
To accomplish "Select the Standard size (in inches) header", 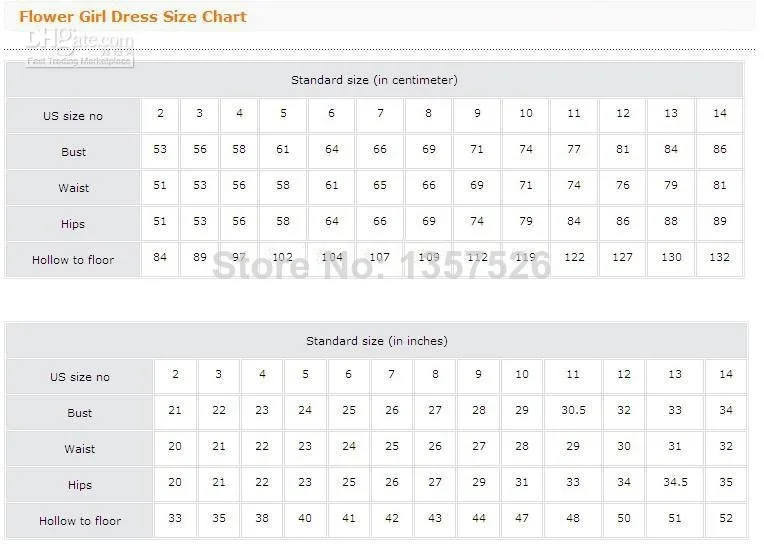I will click(376, 341).
